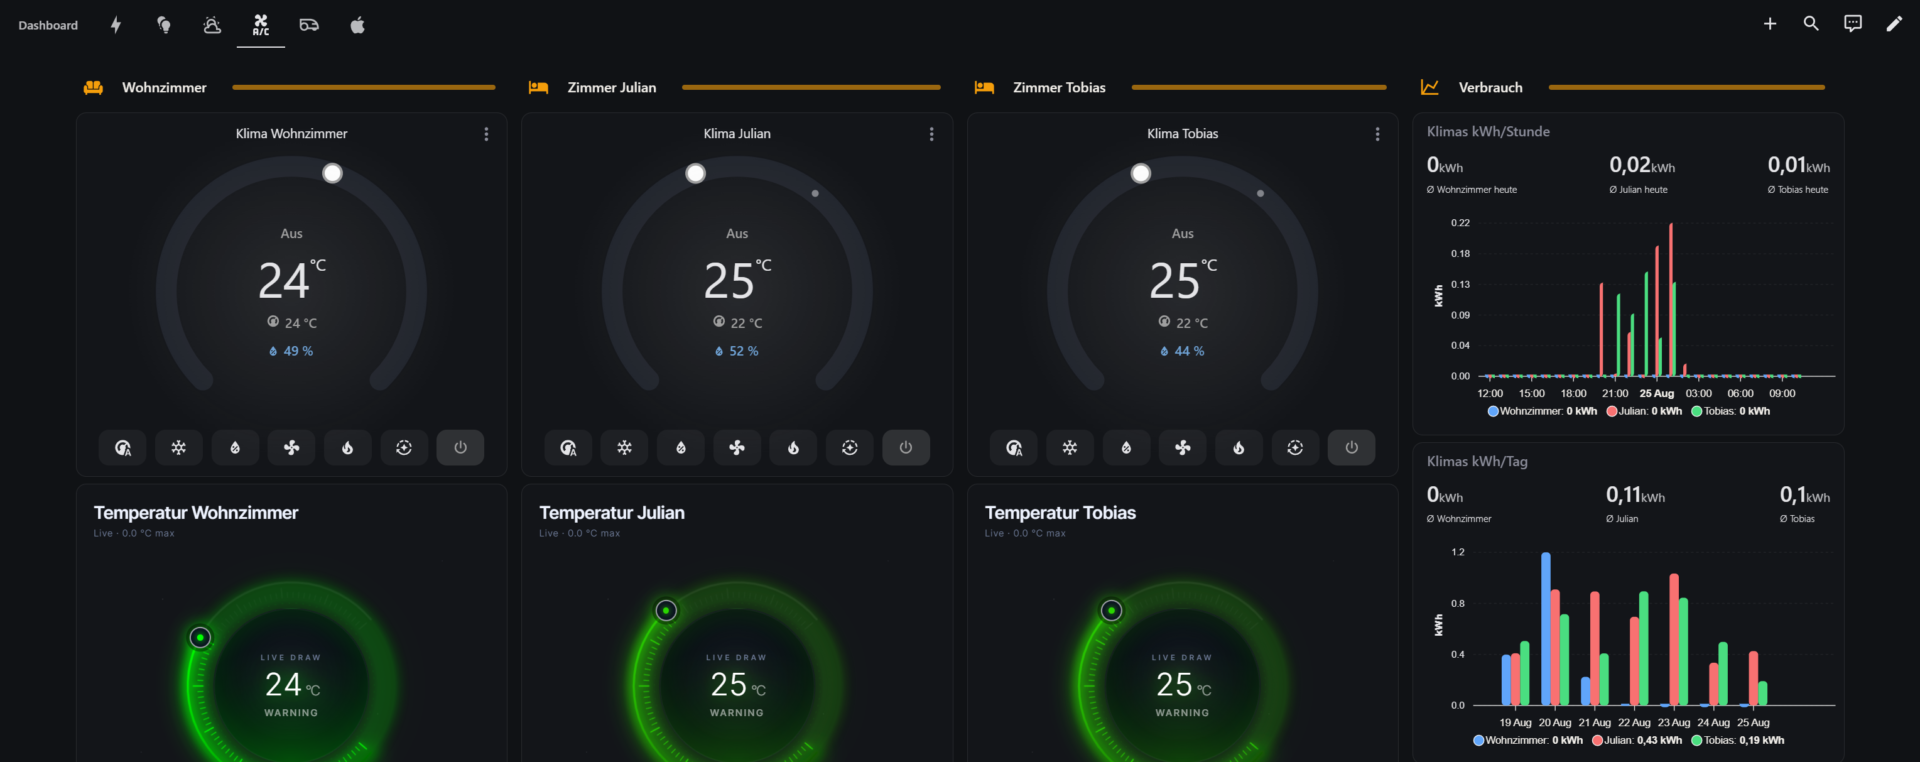Set Klima Tobias to auto mode
The height and width of the screenshot is (762, 1920).
pyautogui.click(x=1014, y=448)
